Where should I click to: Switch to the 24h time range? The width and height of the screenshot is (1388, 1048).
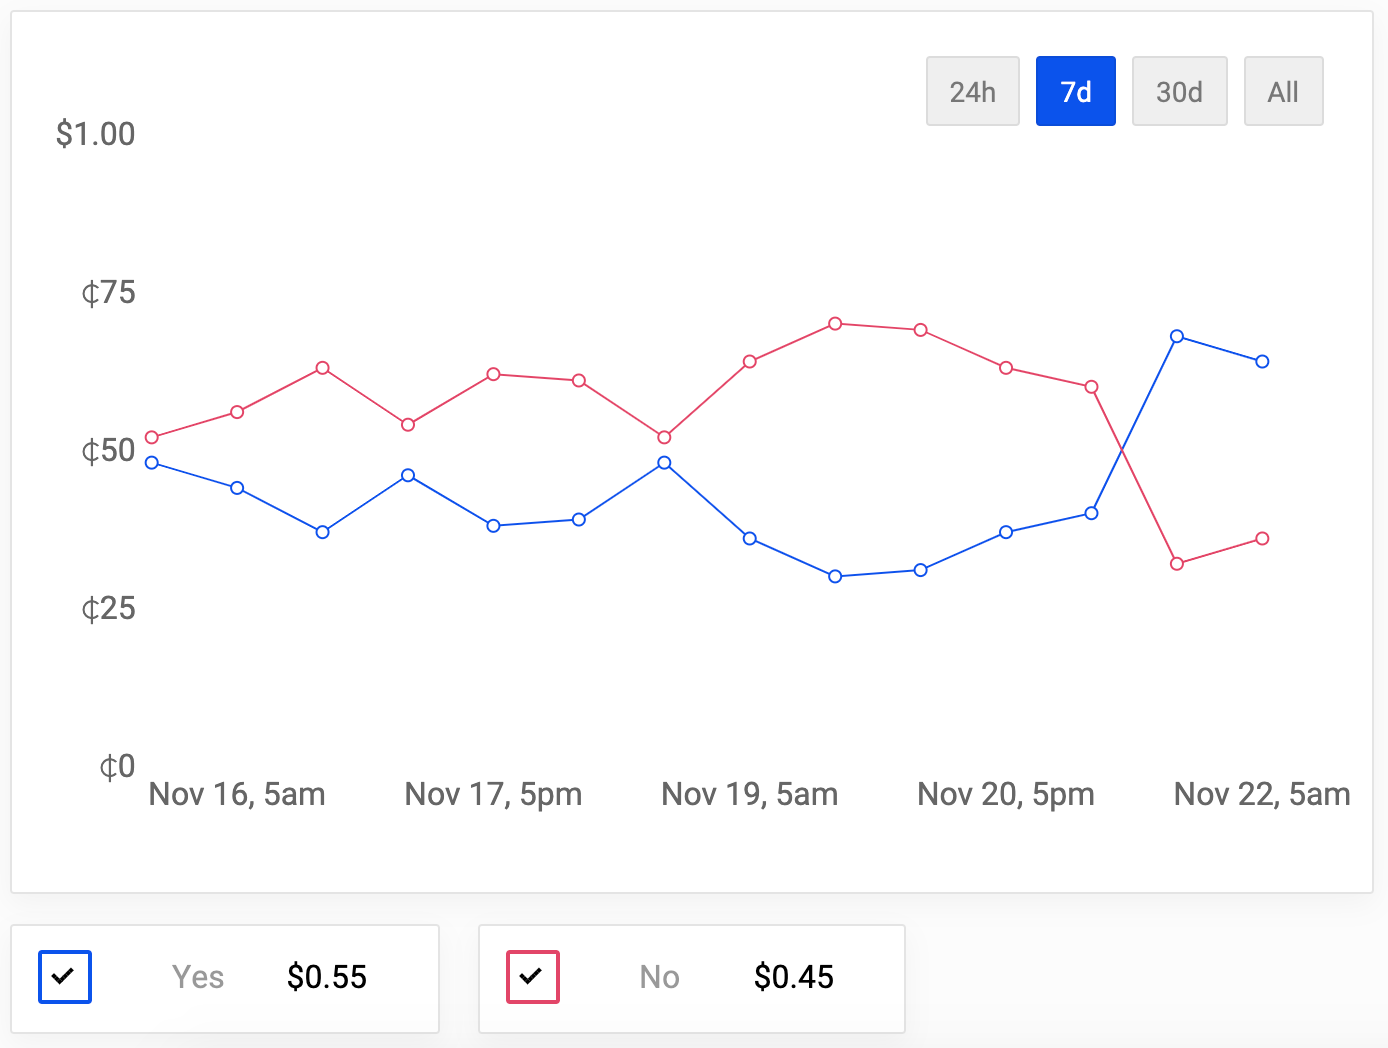(972, 92)
